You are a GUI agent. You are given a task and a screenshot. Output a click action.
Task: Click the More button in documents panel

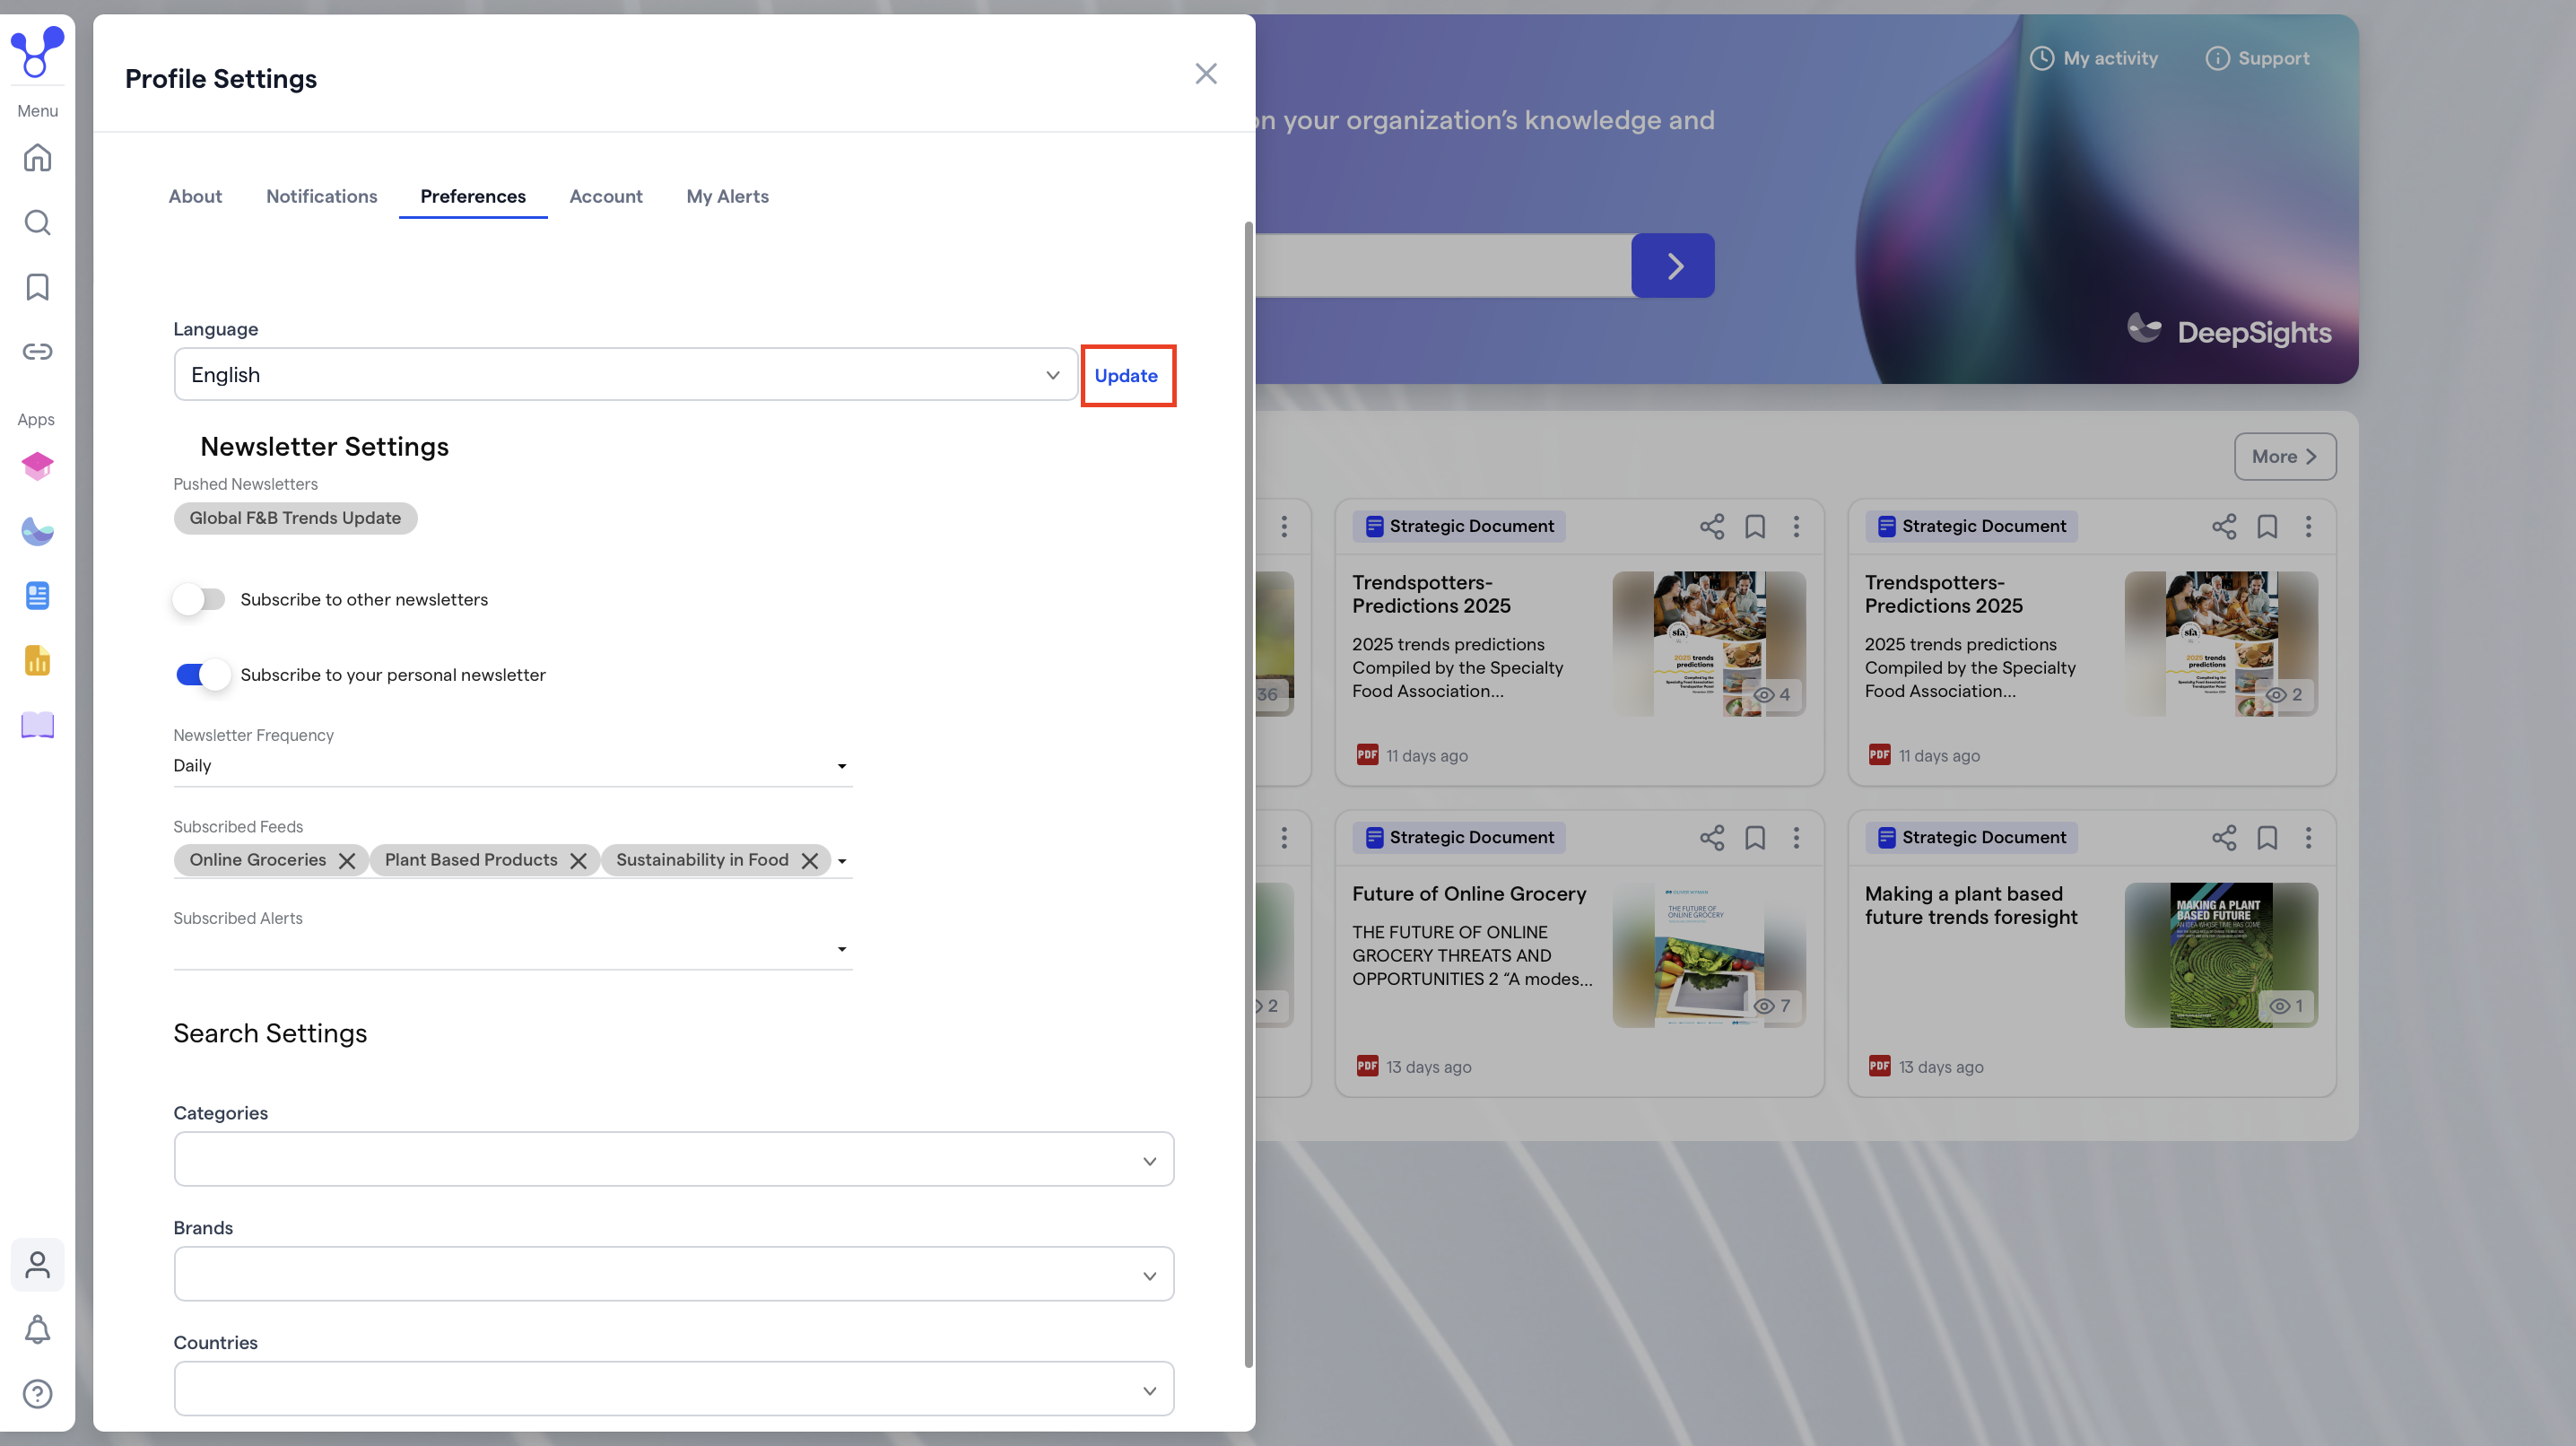coord(2284,456)
